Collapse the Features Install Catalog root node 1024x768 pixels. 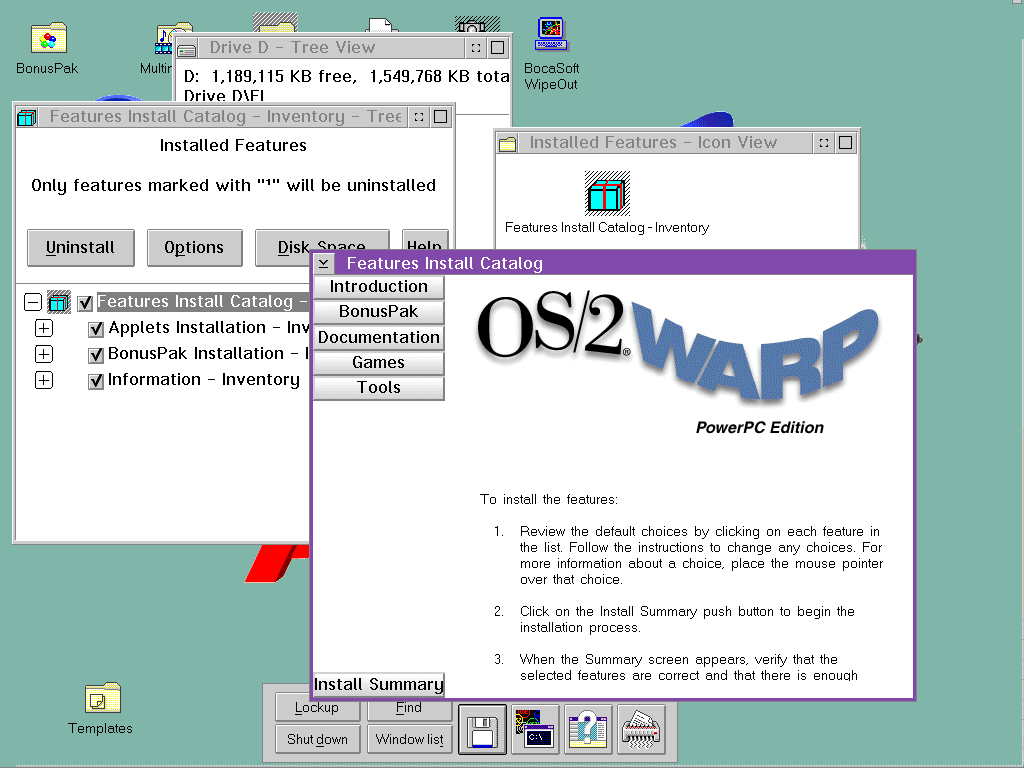coord(33,301)
